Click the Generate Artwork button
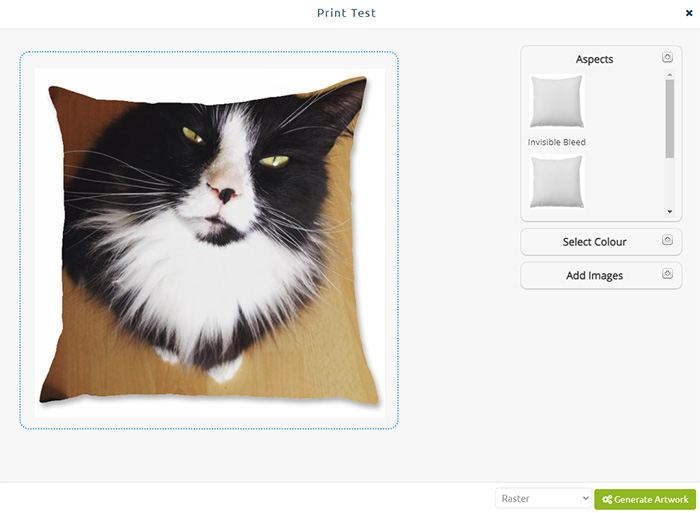Viewport: 700px width, 513px height. (645, 499)
